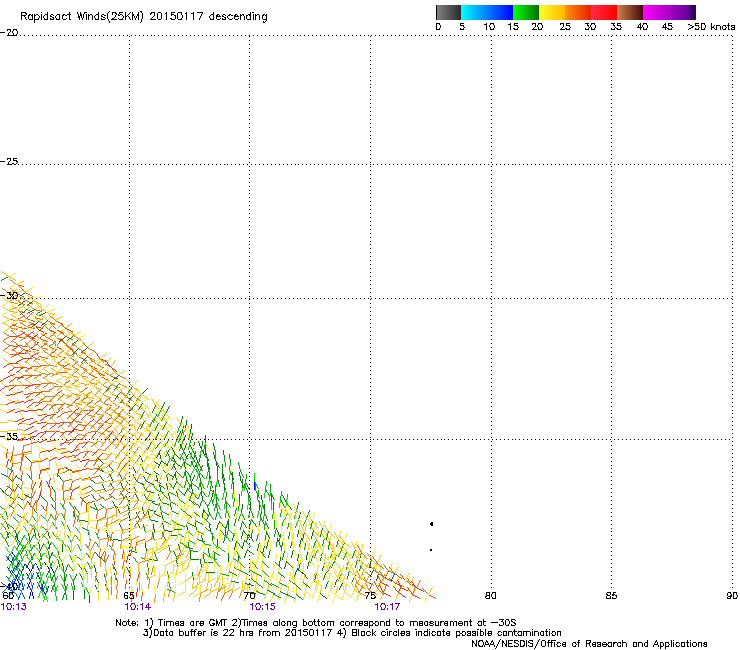The width and height of the screenshot is (740, 650).
Task: Click the latitude label '-20'
Action: pos(9,33)
